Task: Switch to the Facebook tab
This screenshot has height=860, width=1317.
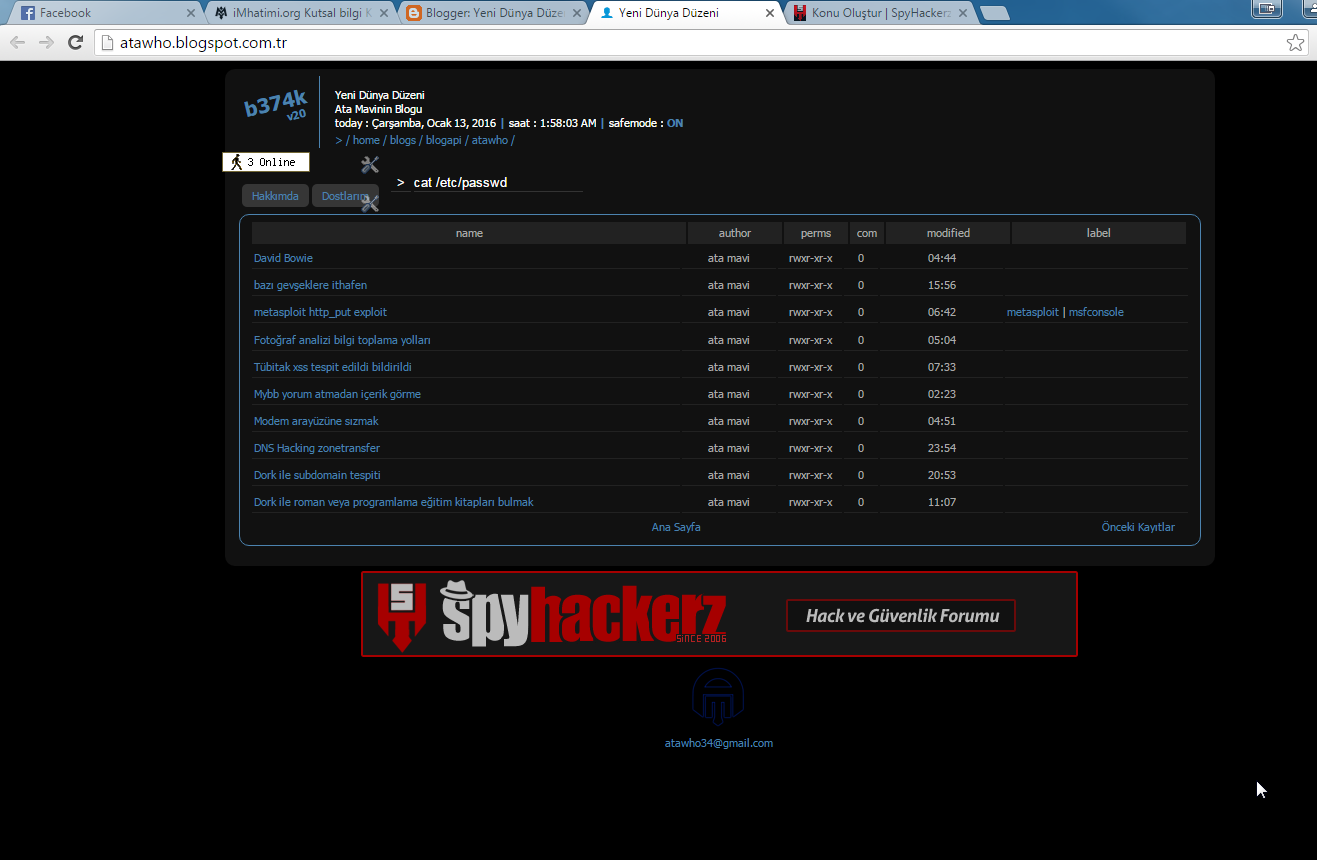Action: tap(95, 13)
